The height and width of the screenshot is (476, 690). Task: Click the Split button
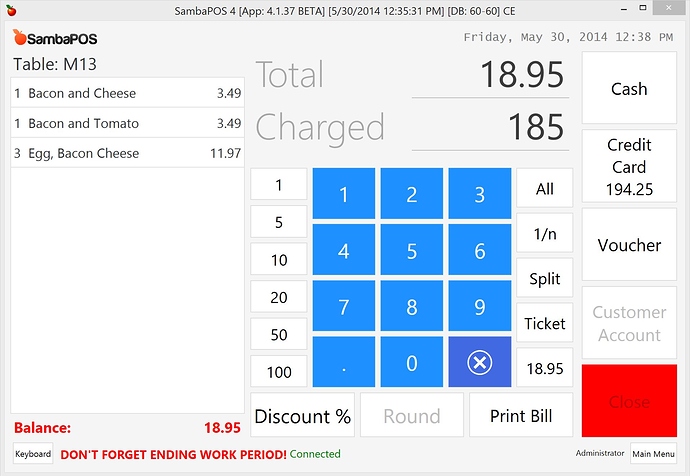pos(545,278)
